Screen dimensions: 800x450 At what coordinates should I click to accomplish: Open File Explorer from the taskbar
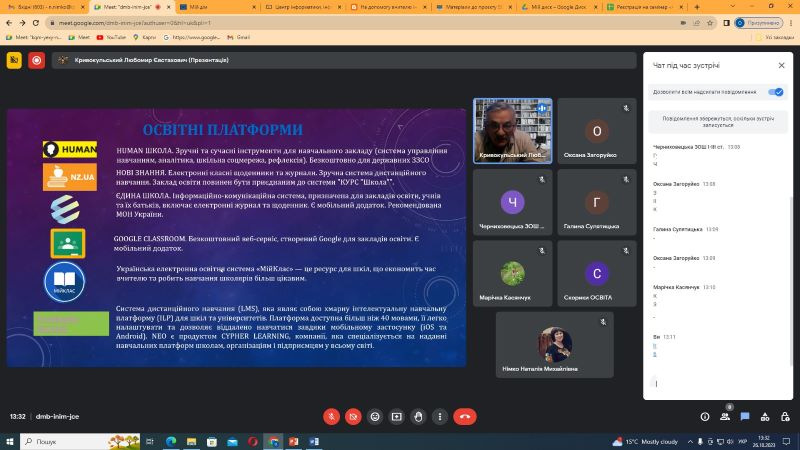click(x=191, y=441)
